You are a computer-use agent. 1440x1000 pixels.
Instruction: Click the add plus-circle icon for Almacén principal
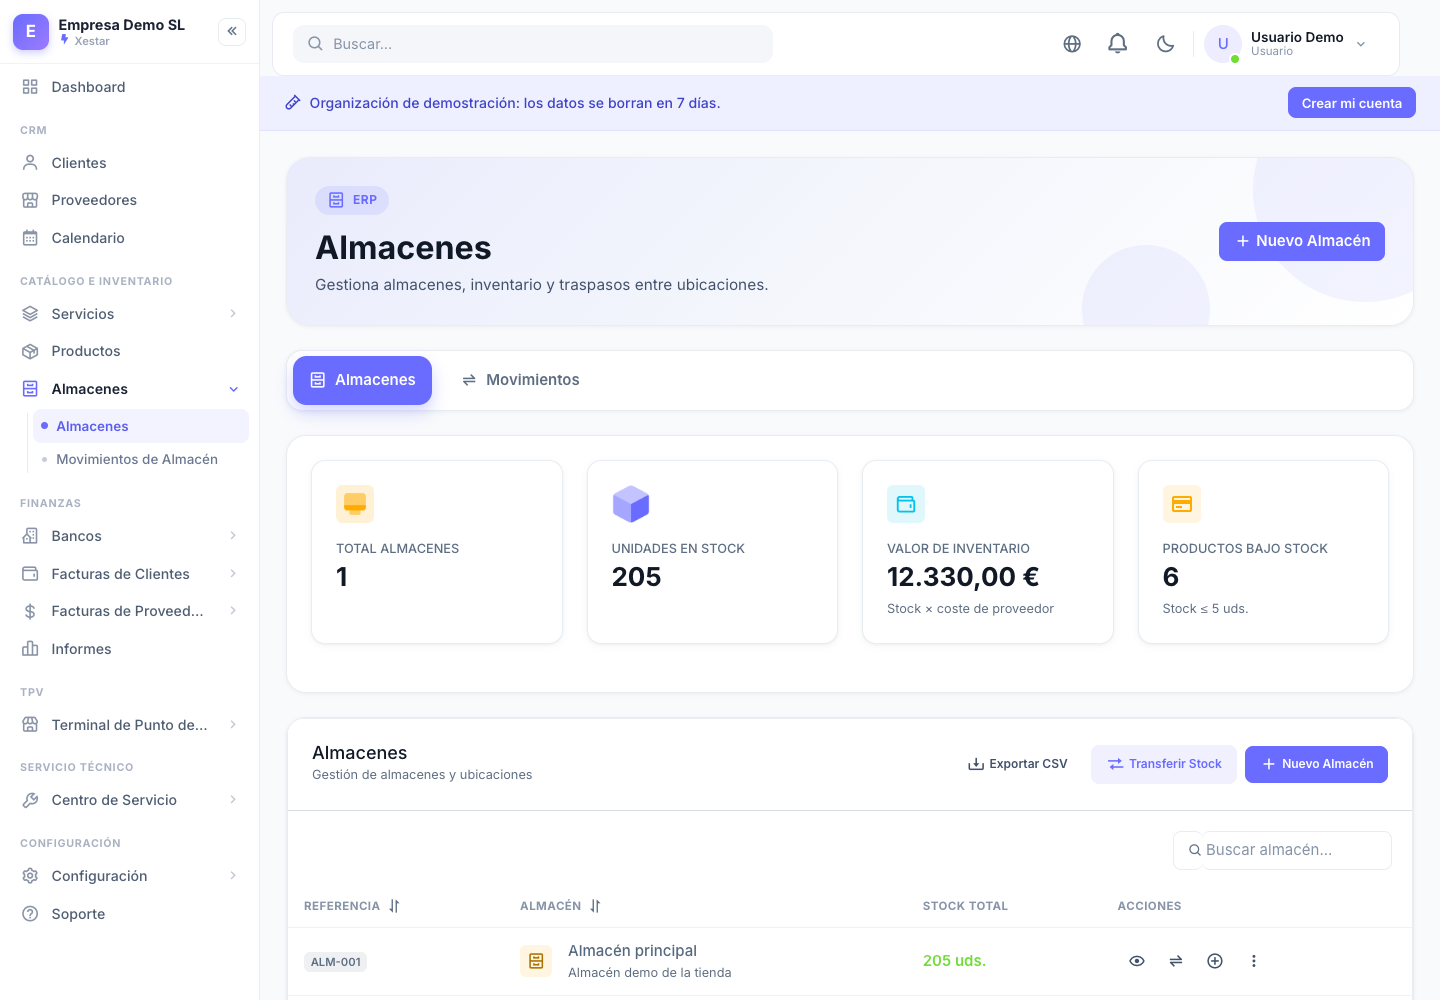tap(1215, 961)
